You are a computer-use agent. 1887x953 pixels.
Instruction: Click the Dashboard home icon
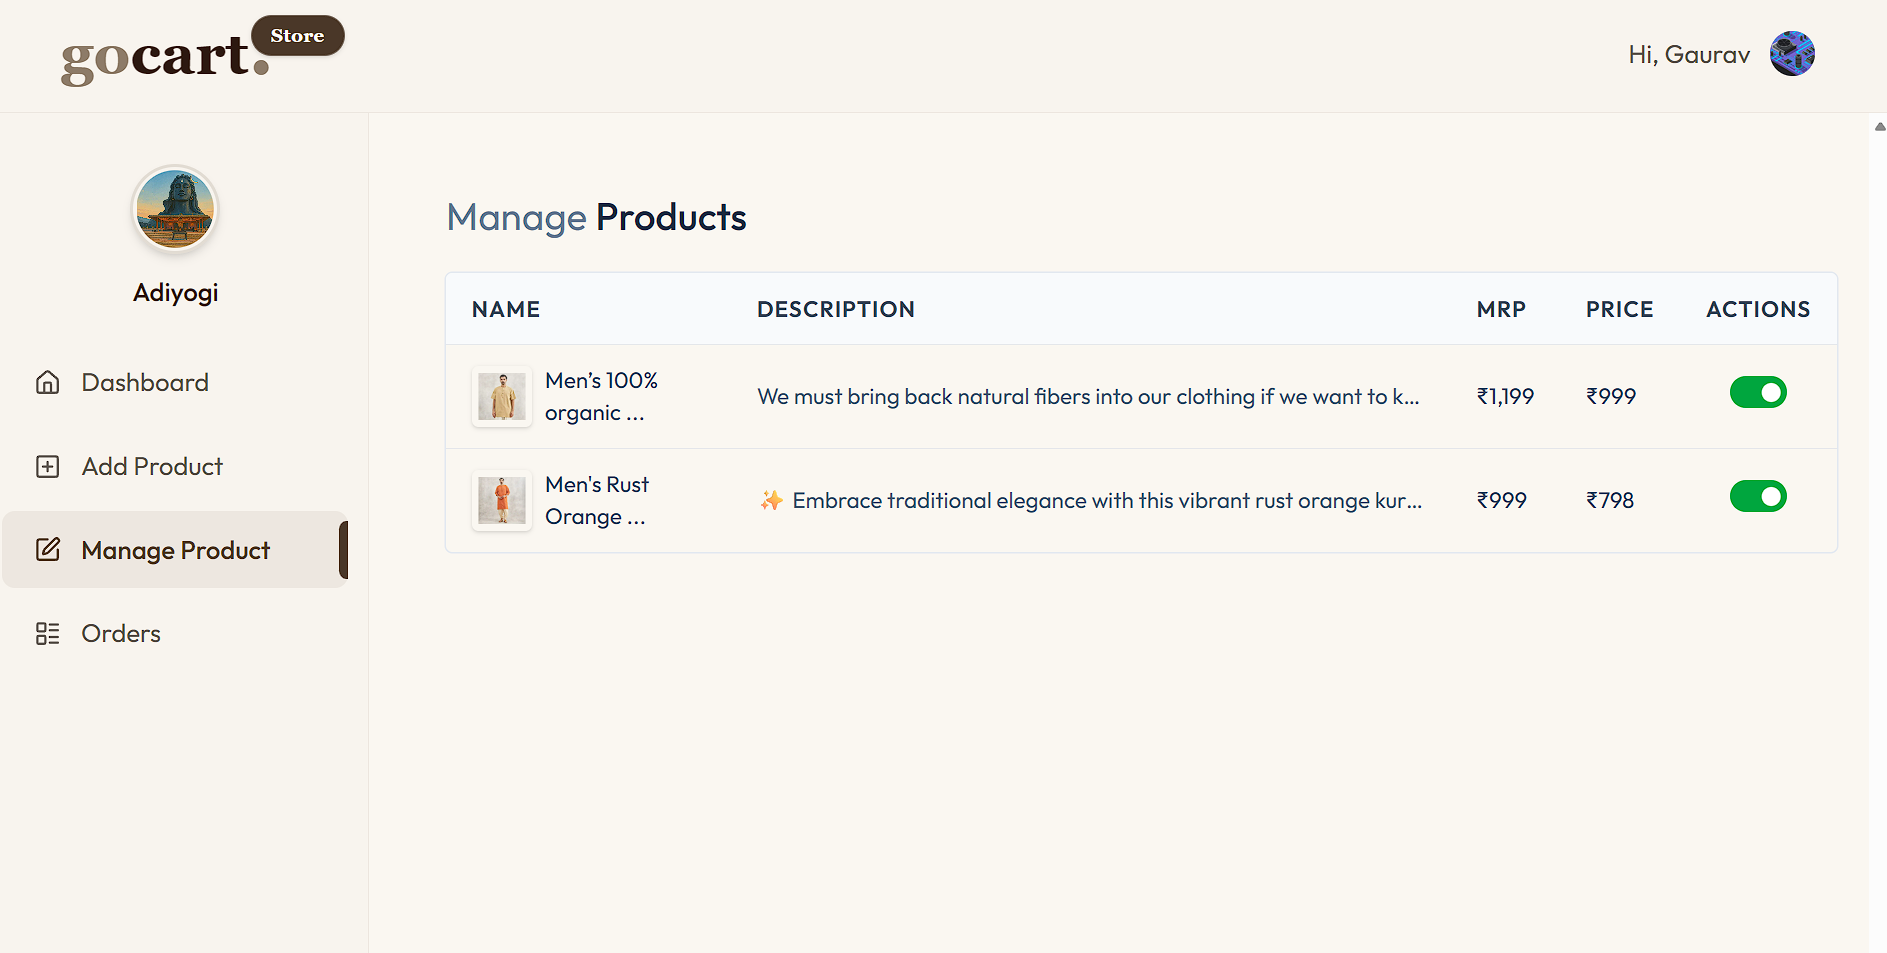point(48,382)
